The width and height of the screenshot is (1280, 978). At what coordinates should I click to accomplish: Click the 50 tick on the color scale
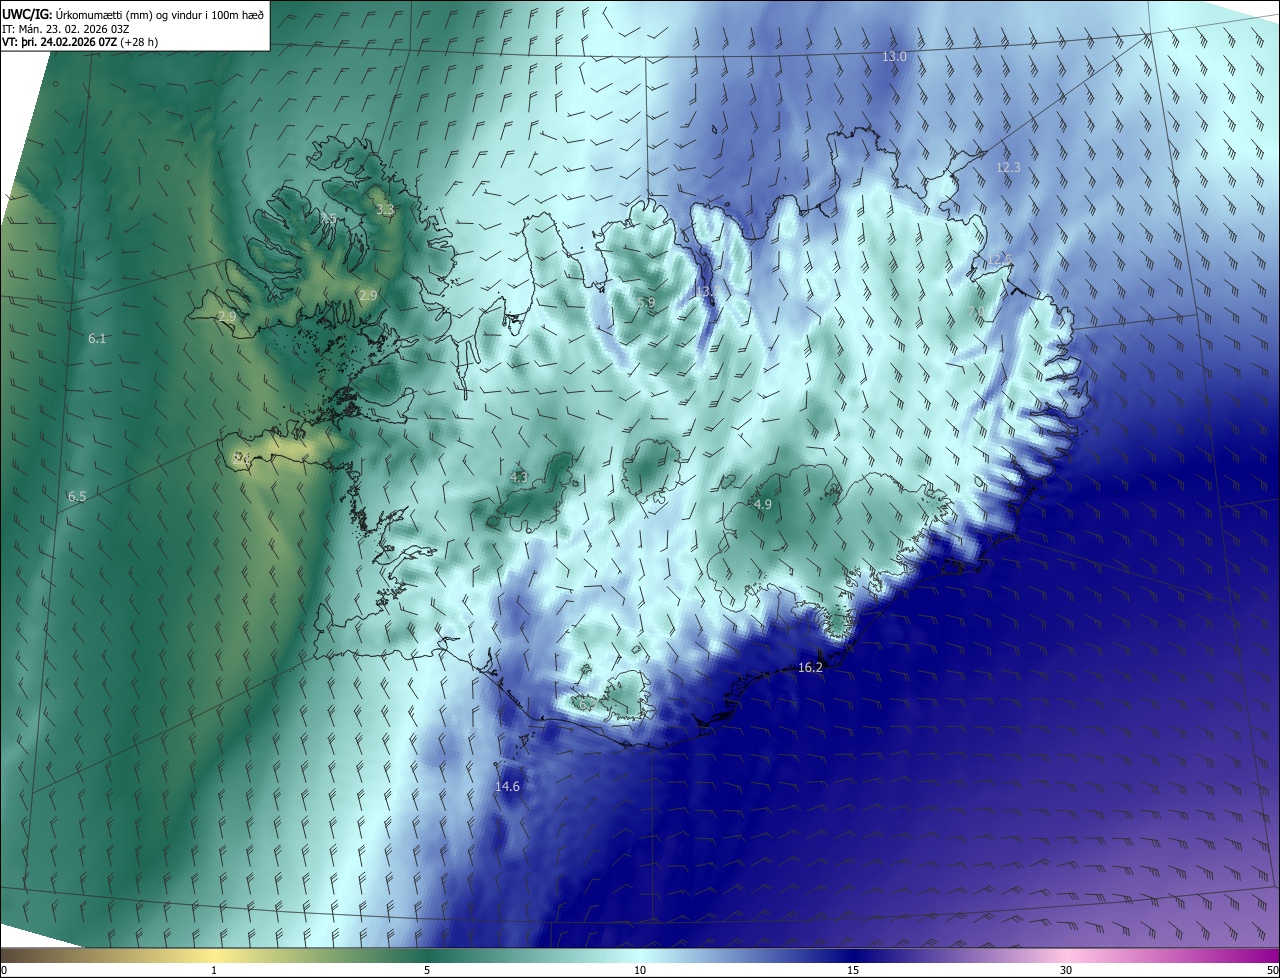click(1272, 970)
